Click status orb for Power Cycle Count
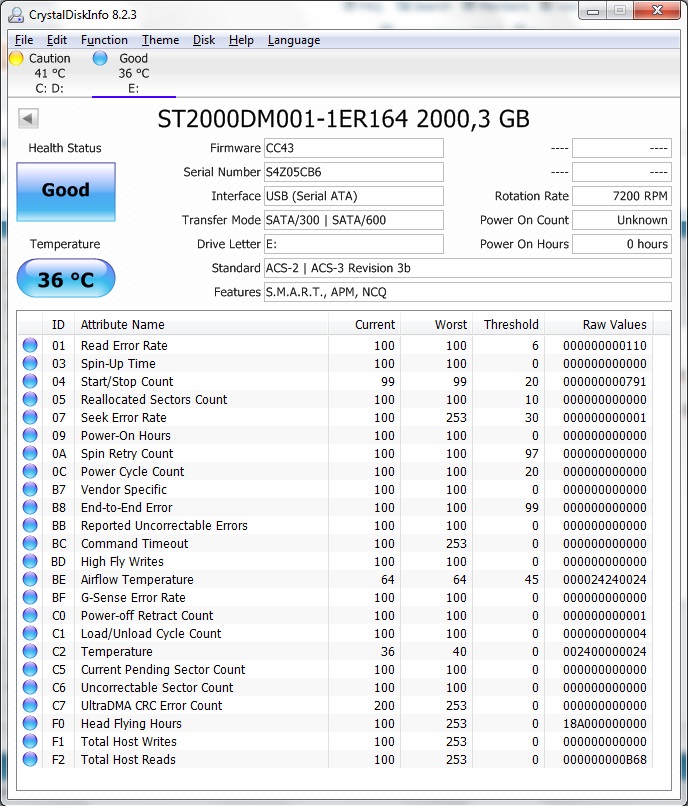The image size is (690, 810). click(30, 471)
